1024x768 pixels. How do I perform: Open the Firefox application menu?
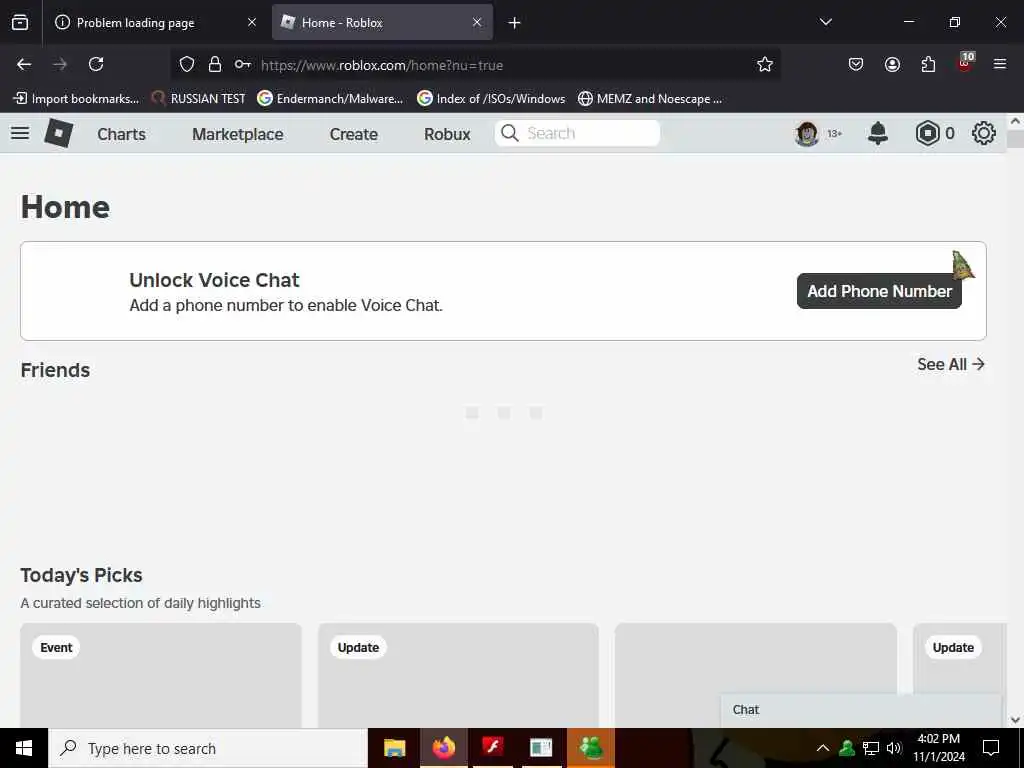1000,64
